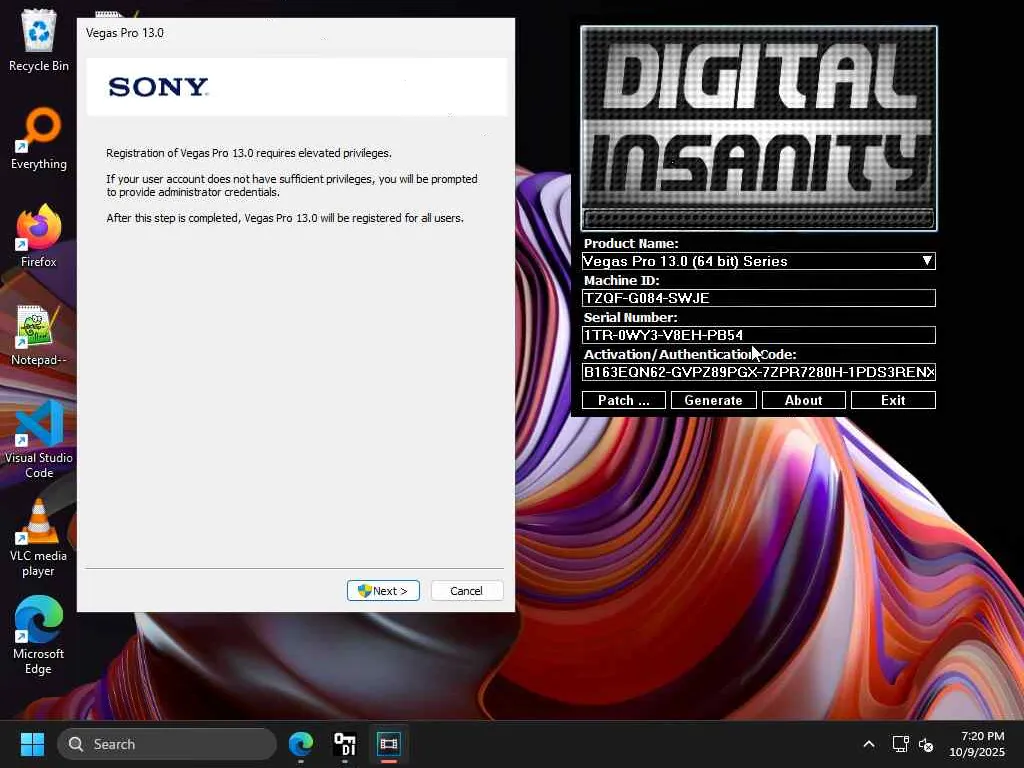Open the Firefox desktop shortcut
This screenshot has width=1024, height=768.
39,236
